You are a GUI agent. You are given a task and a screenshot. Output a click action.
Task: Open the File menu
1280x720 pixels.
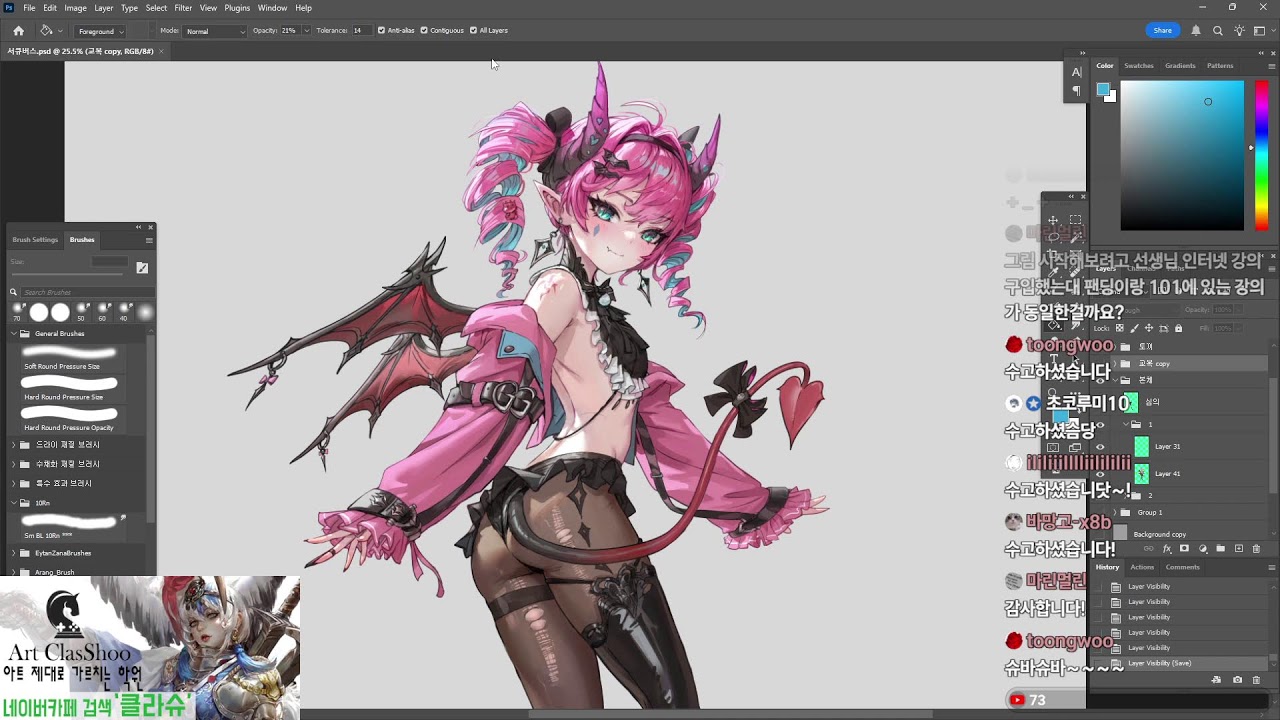(29, 8)
